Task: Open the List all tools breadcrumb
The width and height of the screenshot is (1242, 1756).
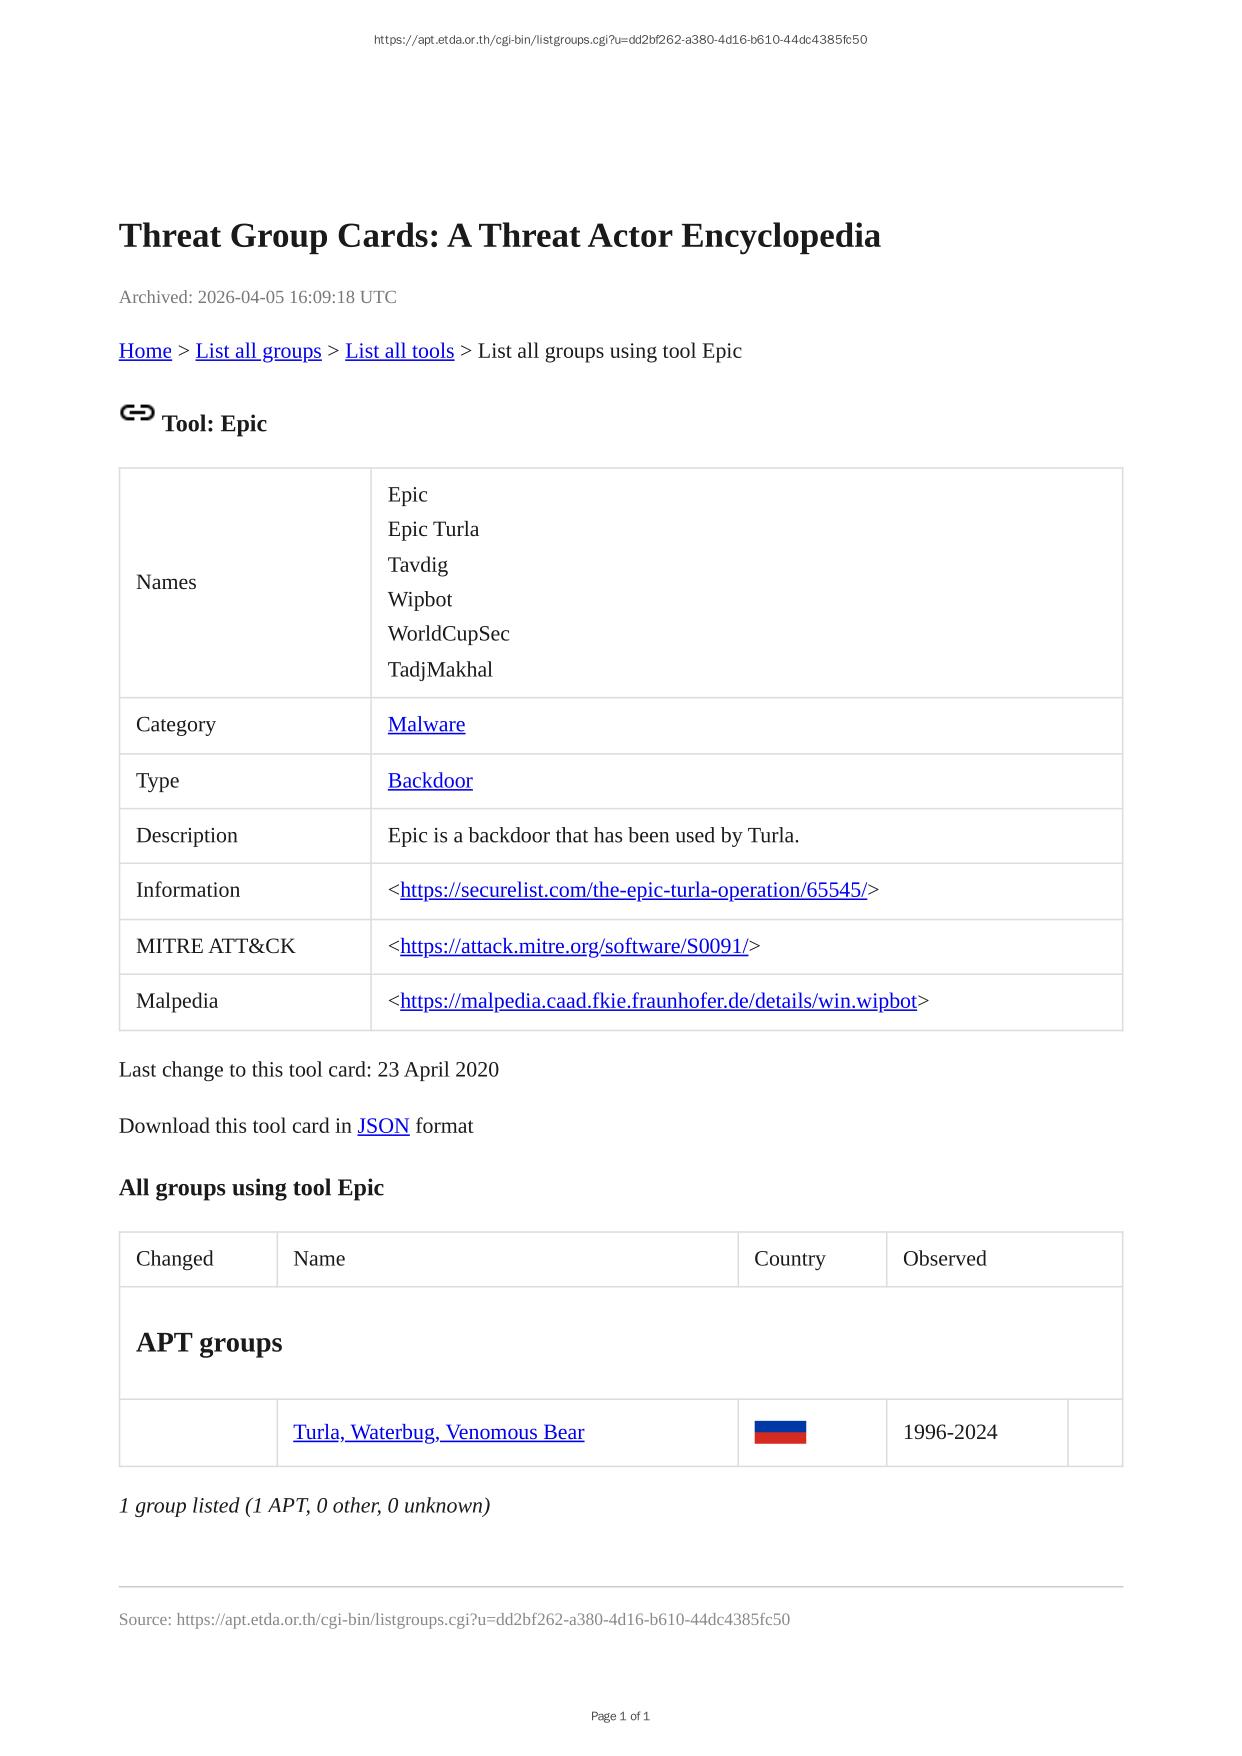Action: pos(399,351)
